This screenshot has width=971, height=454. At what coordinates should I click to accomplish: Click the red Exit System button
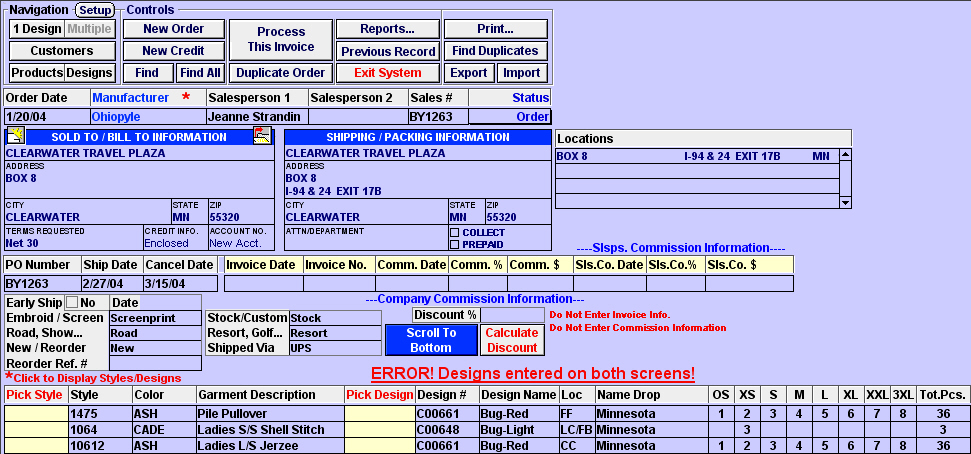pos(388,72)
